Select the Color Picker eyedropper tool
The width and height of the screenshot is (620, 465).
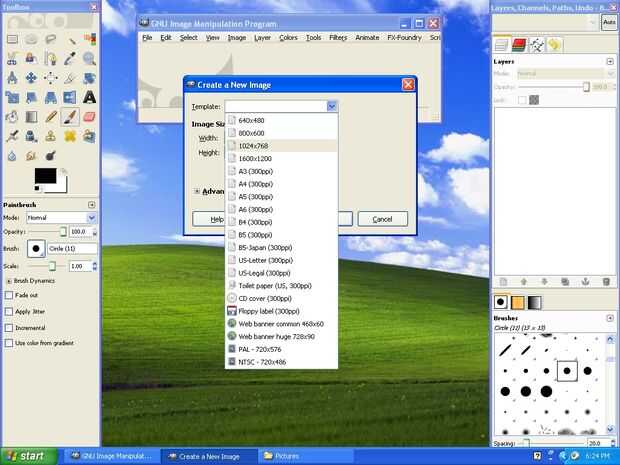(70, 59)
